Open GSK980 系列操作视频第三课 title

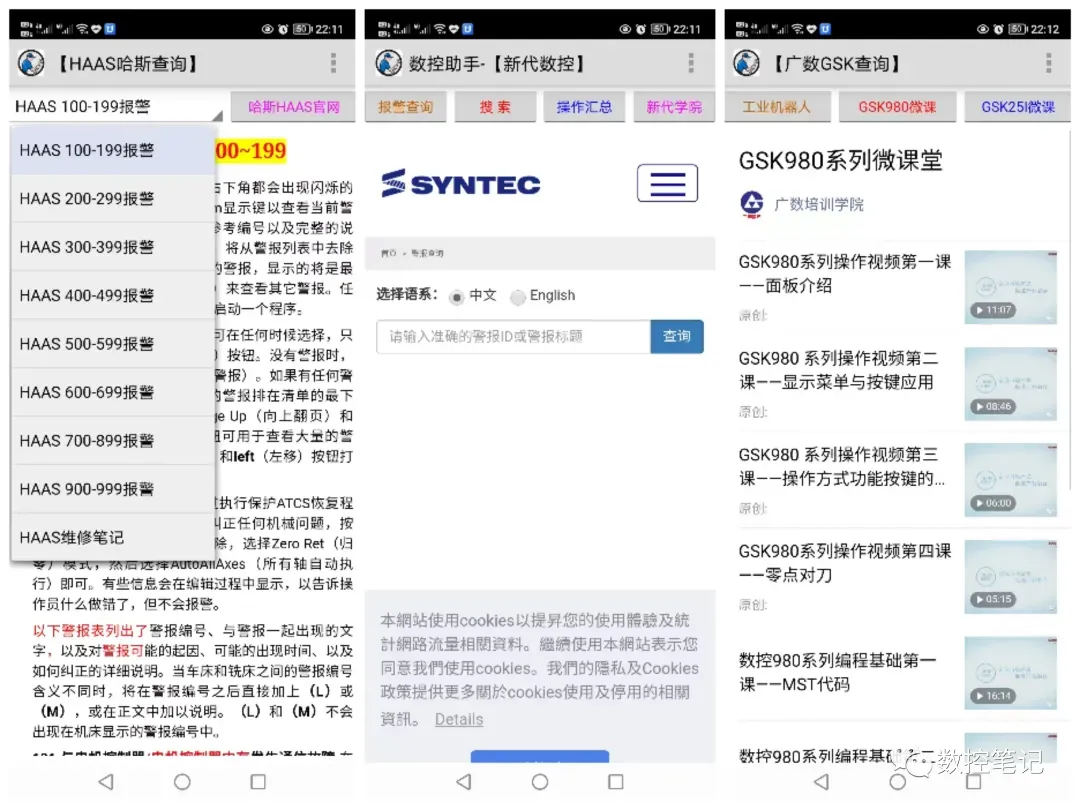tap(842, 466)
